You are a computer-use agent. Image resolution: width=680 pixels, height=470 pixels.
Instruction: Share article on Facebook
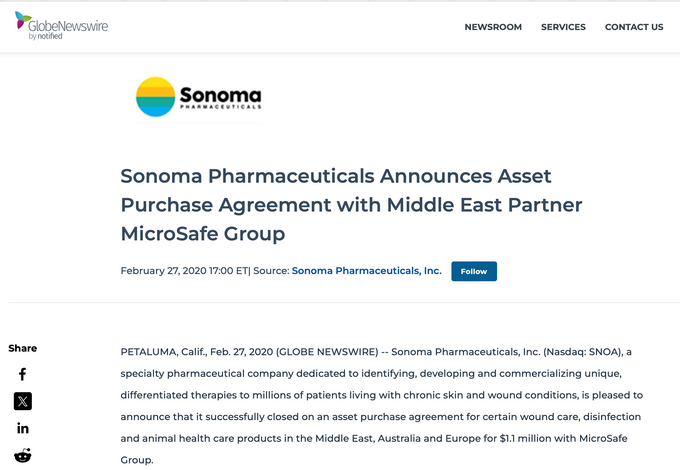[22, 374]
